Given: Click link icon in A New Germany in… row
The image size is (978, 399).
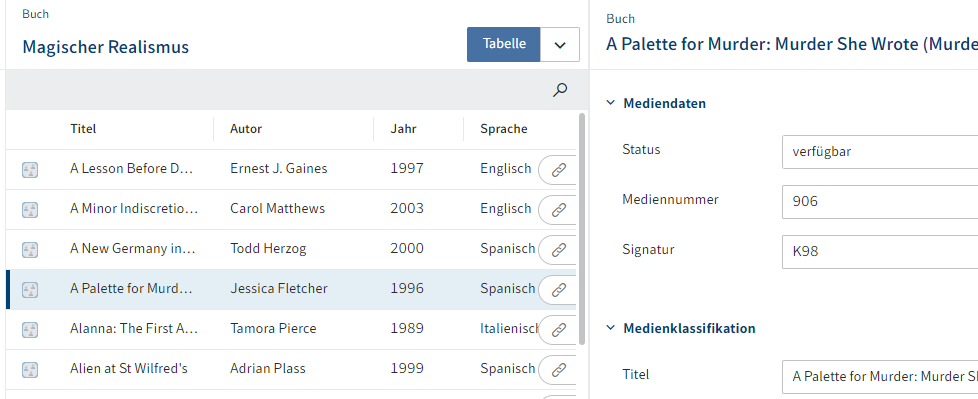Looking at the screenshot, I should tap(558, 249).
